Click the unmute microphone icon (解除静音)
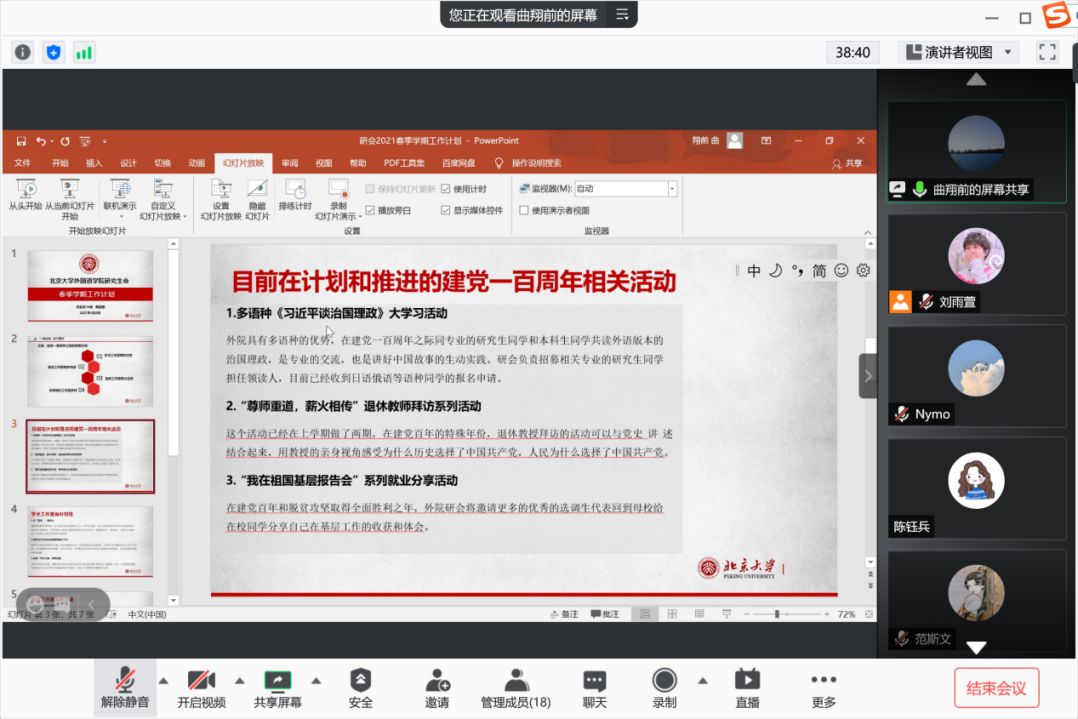 tap(125, 682)
